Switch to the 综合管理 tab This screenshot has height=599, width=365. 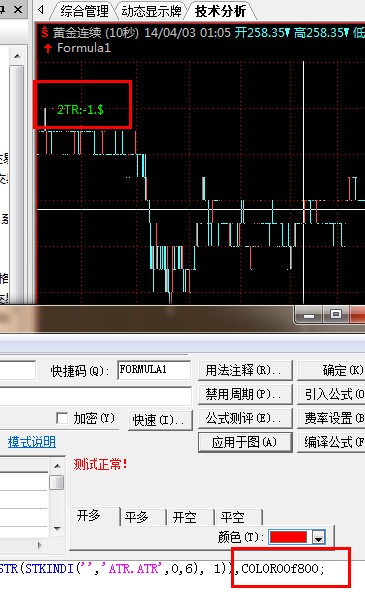84,11
